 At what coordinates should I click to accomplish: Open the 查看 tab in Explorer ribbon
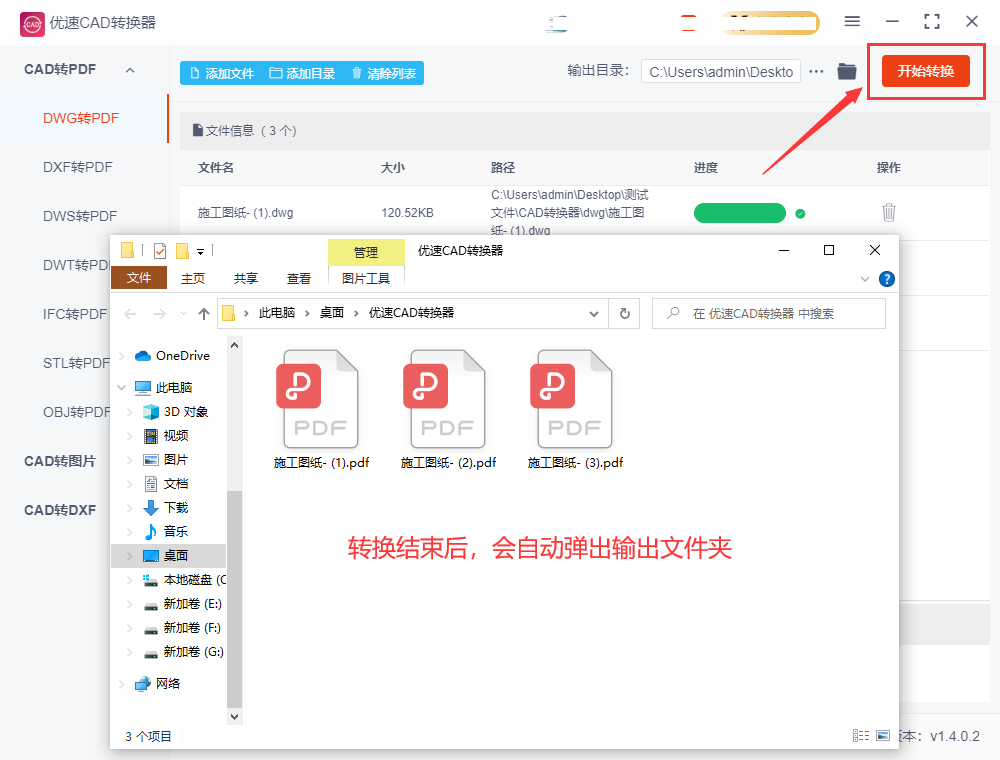pyautogui.click(x=298, y=279)
